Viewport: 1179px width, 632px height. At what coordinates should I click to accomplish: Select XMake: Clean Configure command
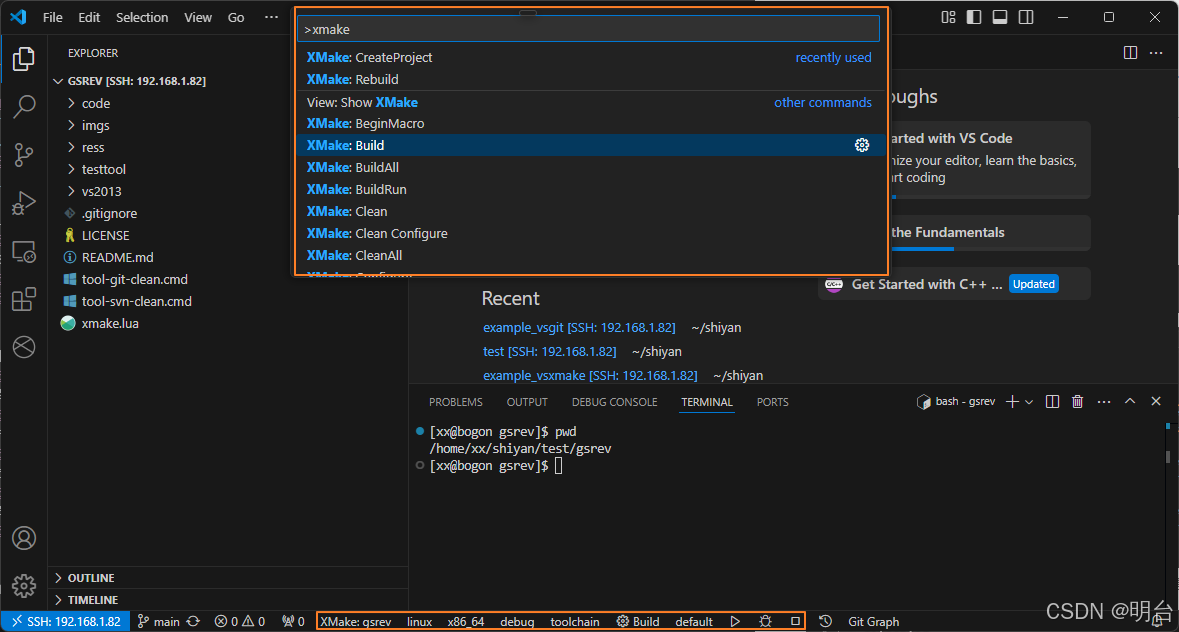589,234
